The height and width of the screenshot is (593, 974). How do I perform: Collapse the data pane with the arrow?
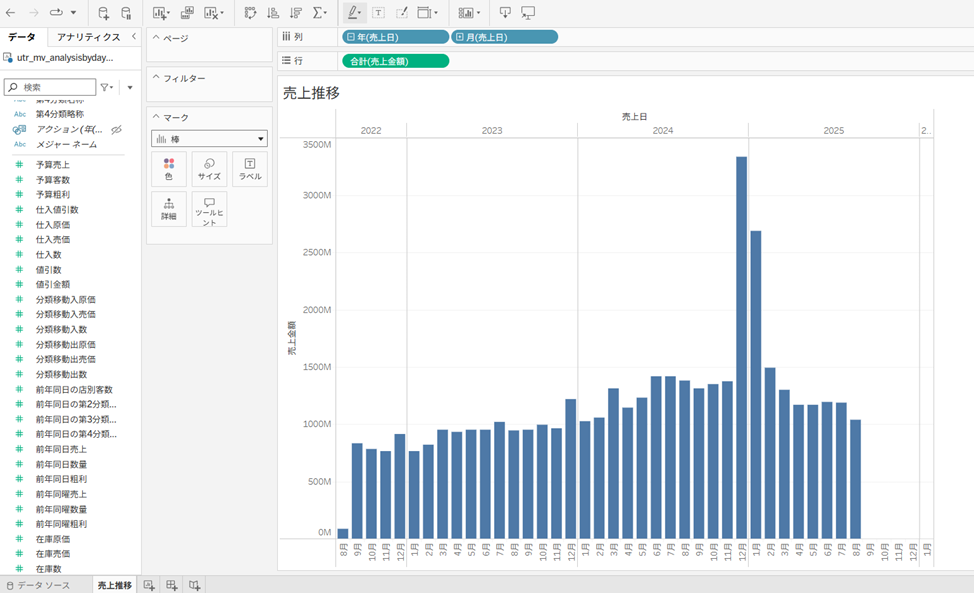pyautogui.click(x=134, y=37)
